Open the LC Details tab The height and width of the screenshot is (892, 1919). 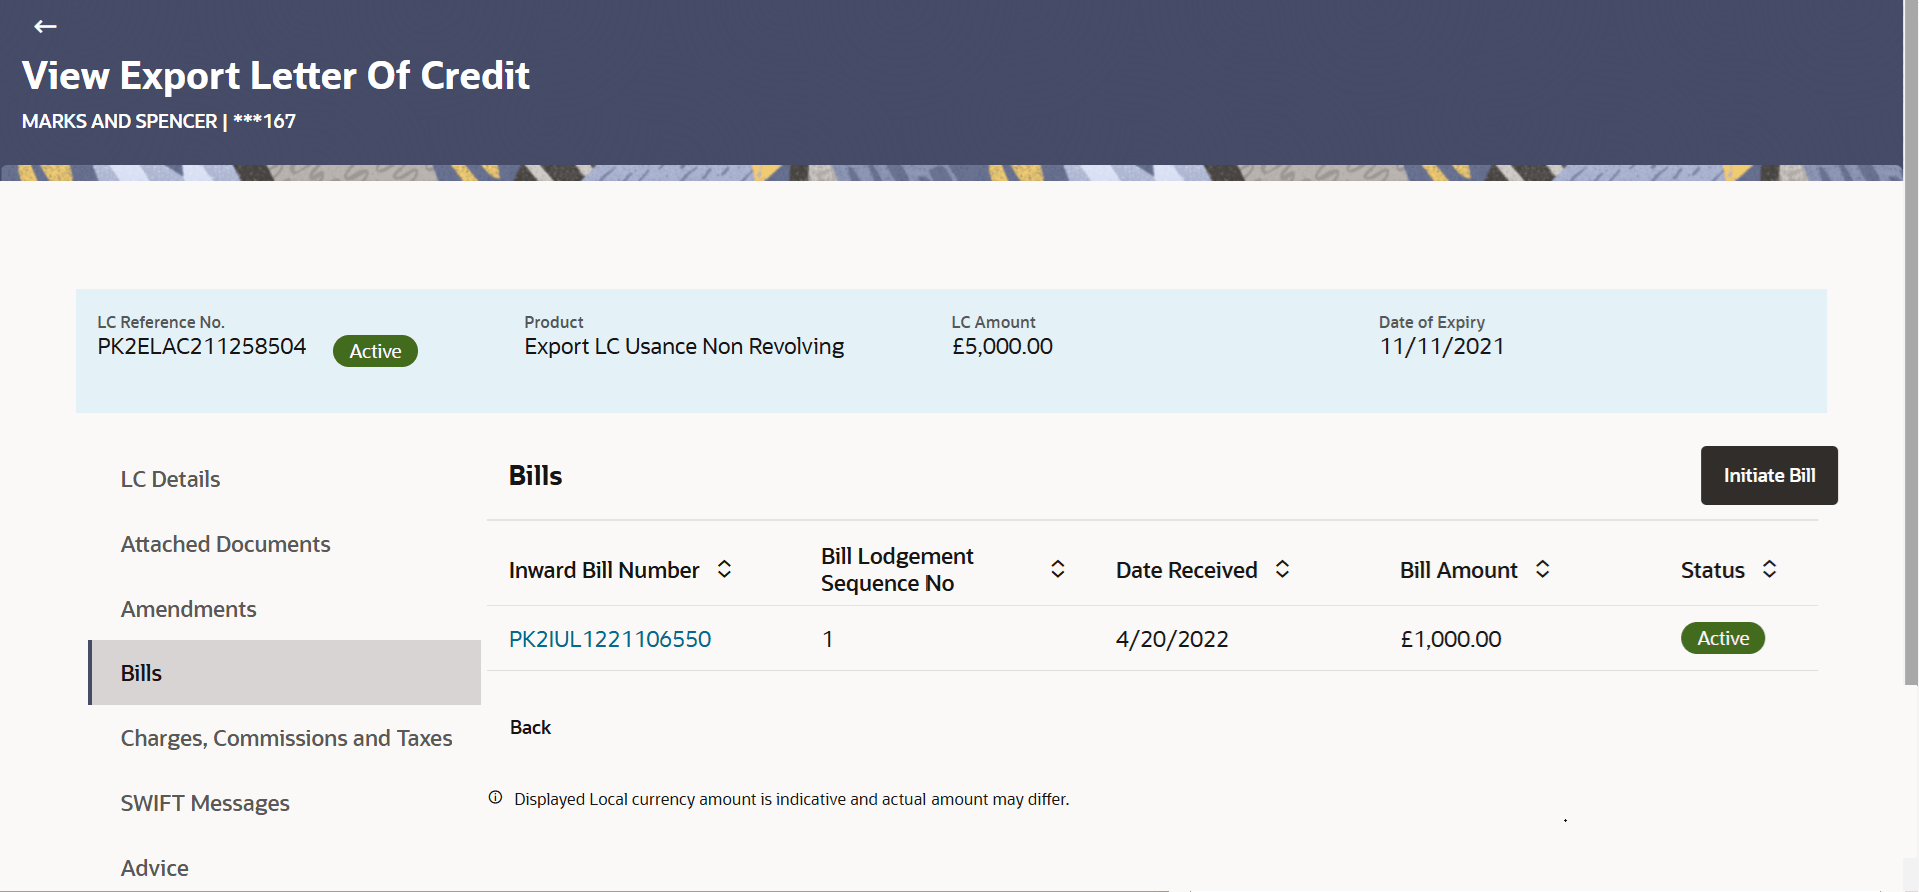point(170,479)
